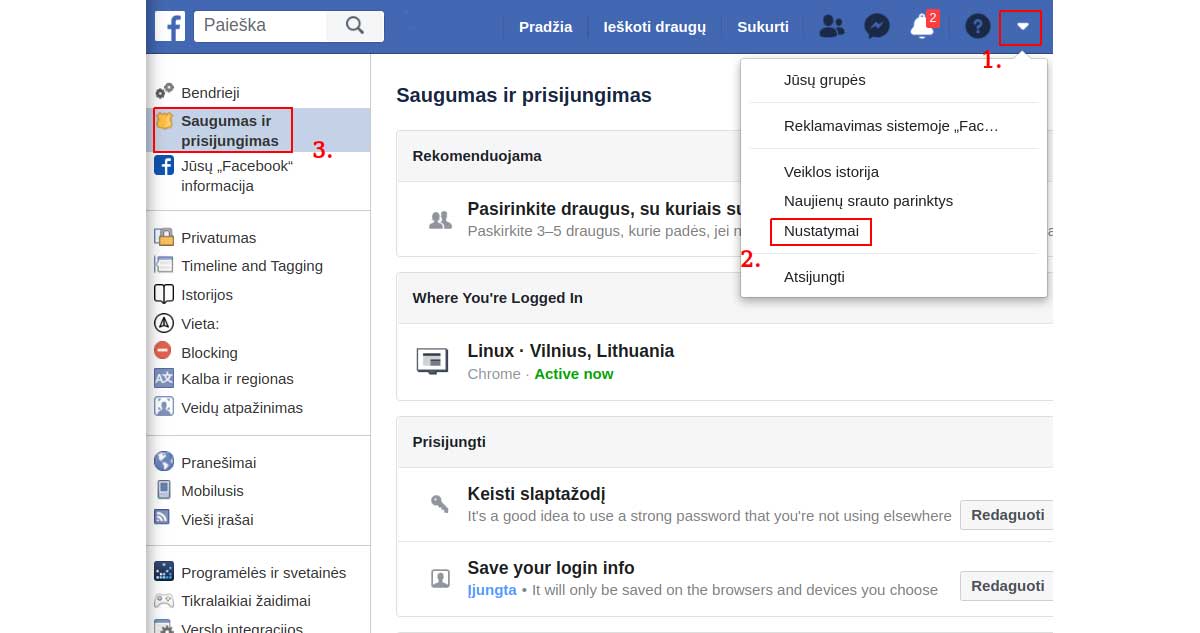The width and height of the screenshot is (1200, 633).
Task: Toggle the account dropdown arrow in top bar
Action: (x=1022, y=27)
